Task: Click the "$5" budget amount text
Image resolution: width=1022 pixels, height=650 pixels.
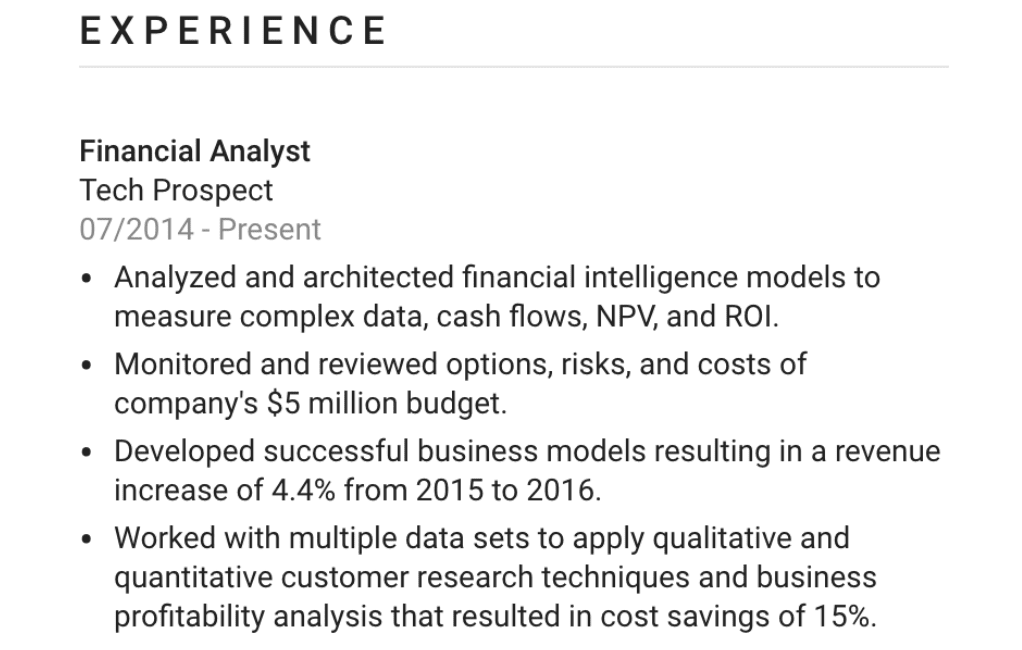Action: 281,404
